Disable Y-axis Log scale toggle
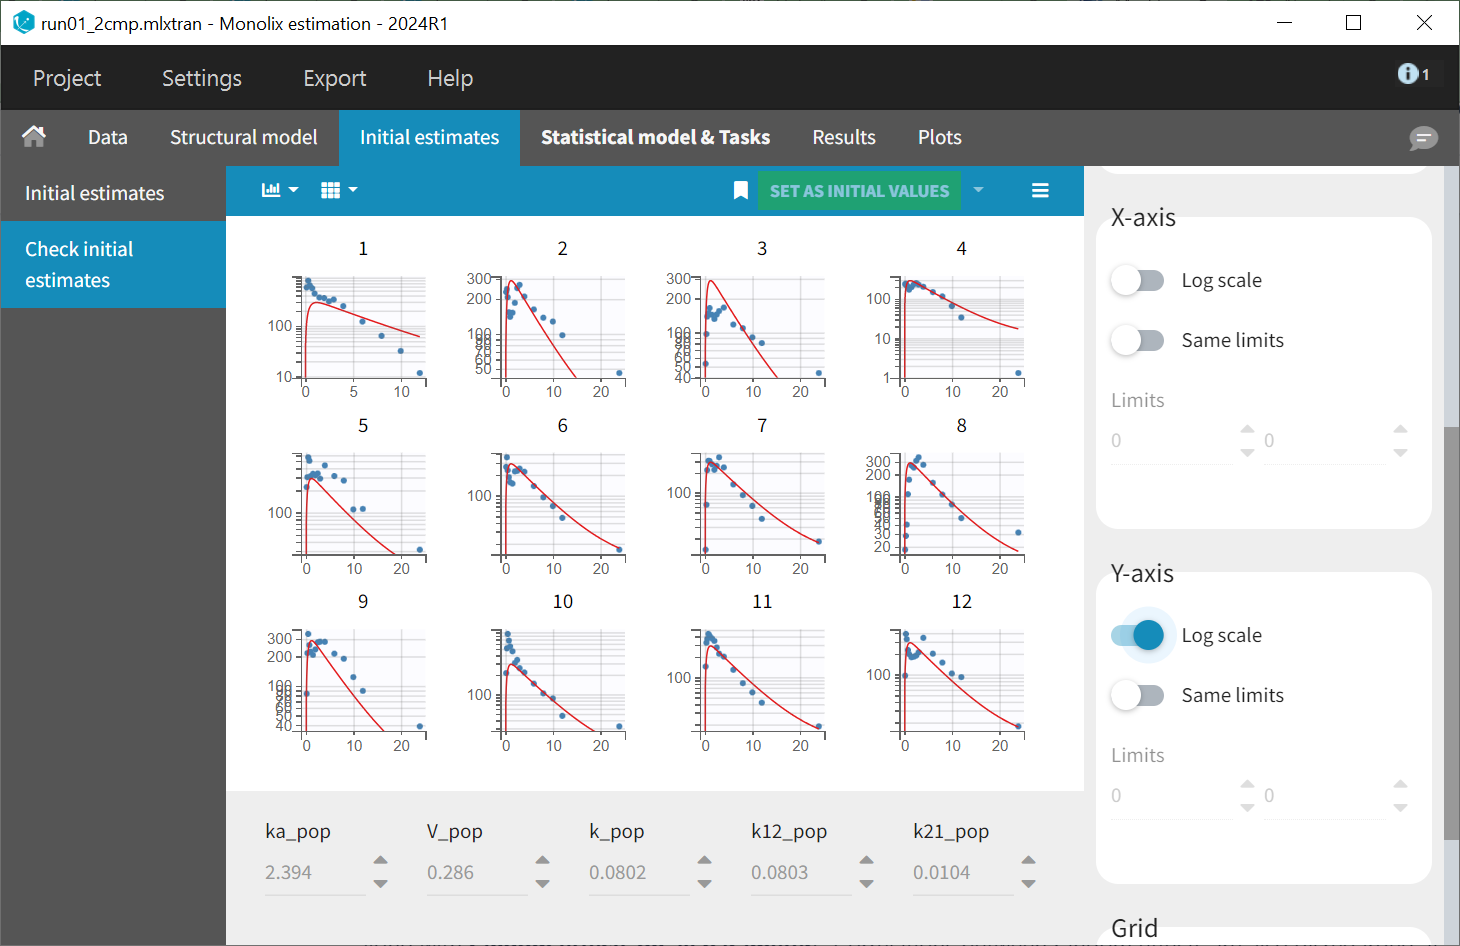 1138,636
